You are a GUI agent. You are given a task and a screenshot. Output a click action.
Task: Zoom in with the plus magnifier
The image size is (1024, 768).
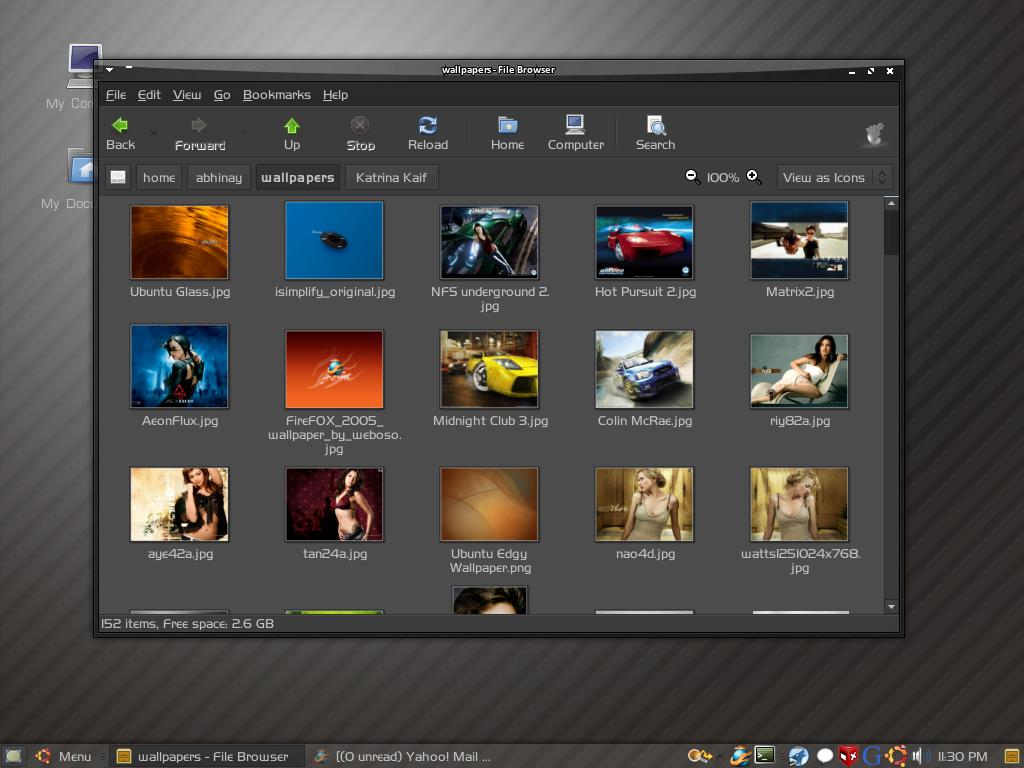click(754, 176)
